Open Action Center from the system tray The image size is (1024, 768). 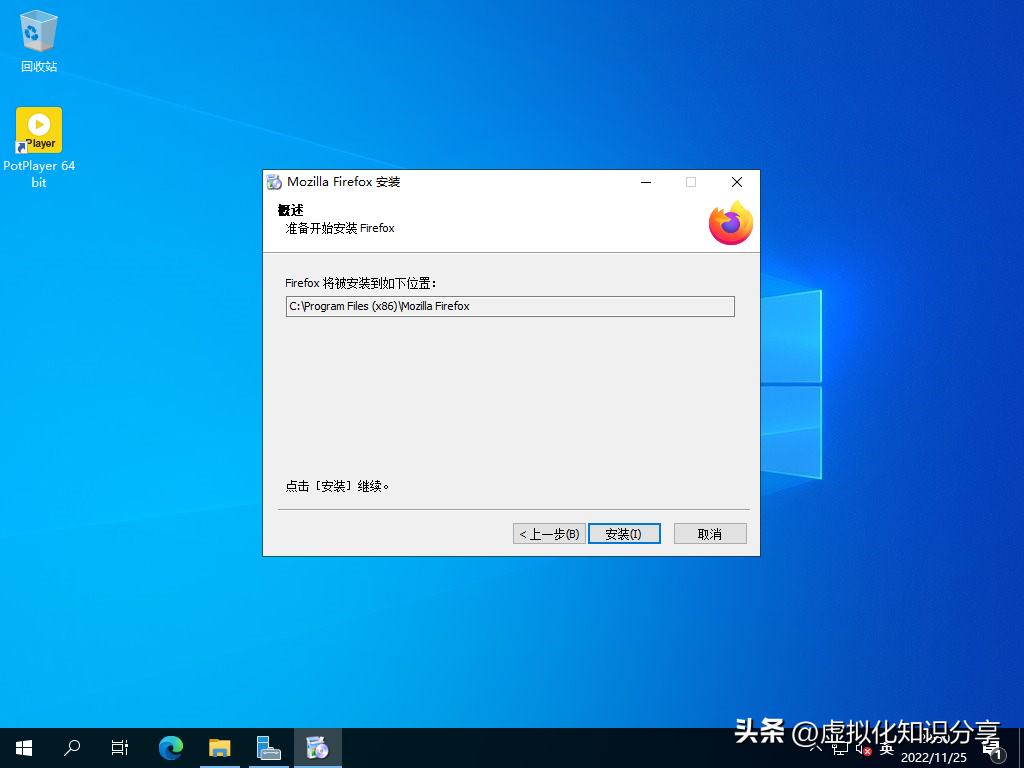coord(994,753)
